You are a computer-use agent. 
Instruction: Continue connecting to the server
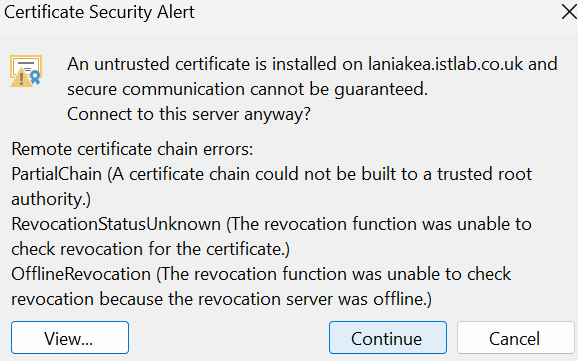388,338
